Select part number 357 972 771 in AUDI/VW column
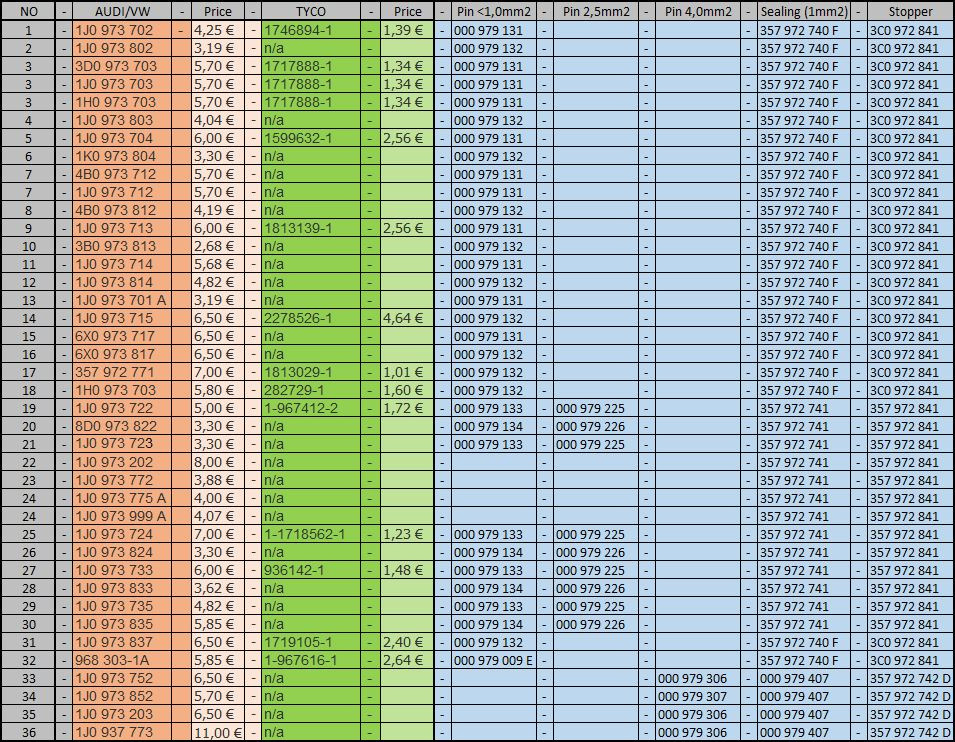 (114, 373)
